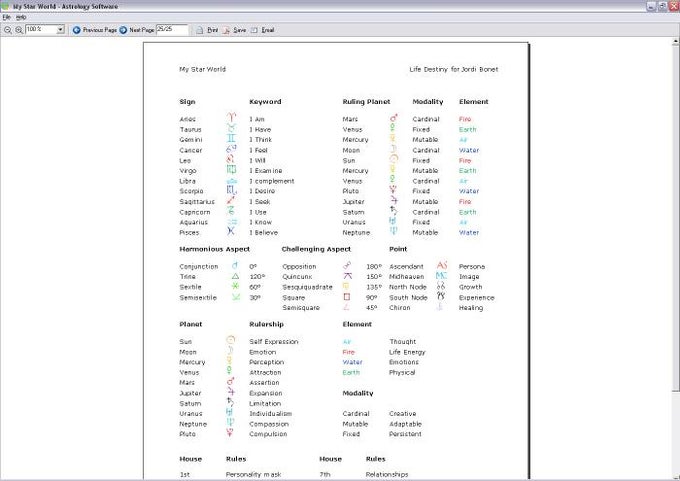Click the Square aspect symbol
680x481 pixels.
tap(347, 297)
